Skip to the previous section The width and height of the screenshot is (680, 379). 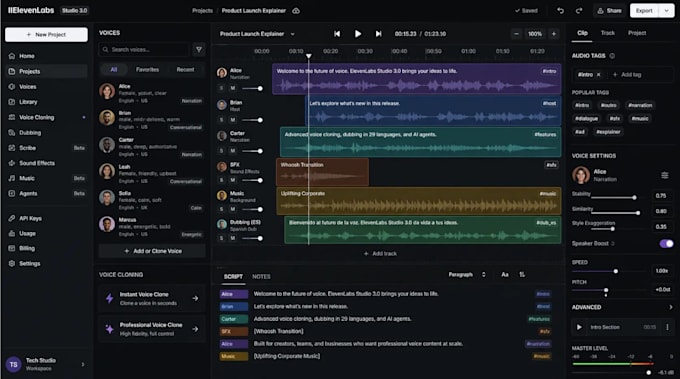337,34
